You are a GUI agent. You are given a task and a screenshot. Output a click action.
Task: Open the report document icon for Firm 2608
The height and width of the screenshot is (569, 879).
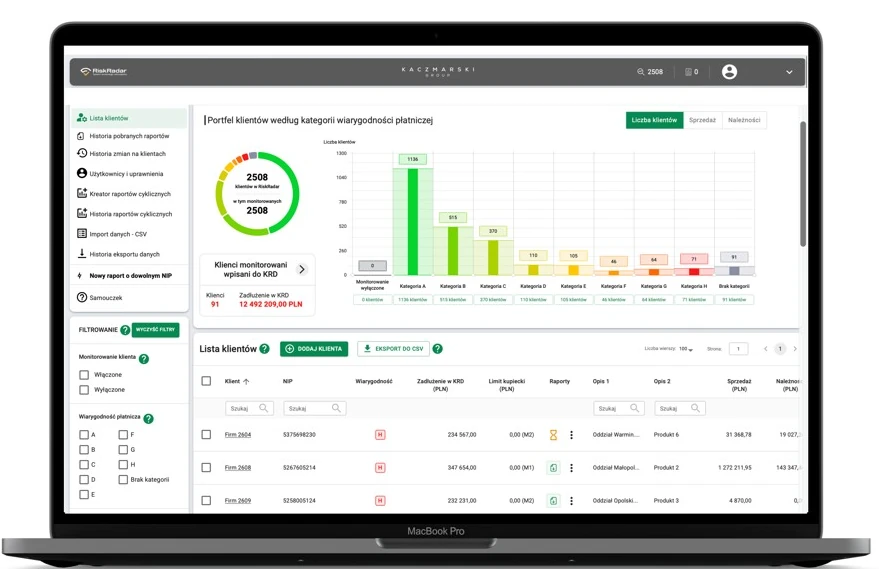(553, 468)
